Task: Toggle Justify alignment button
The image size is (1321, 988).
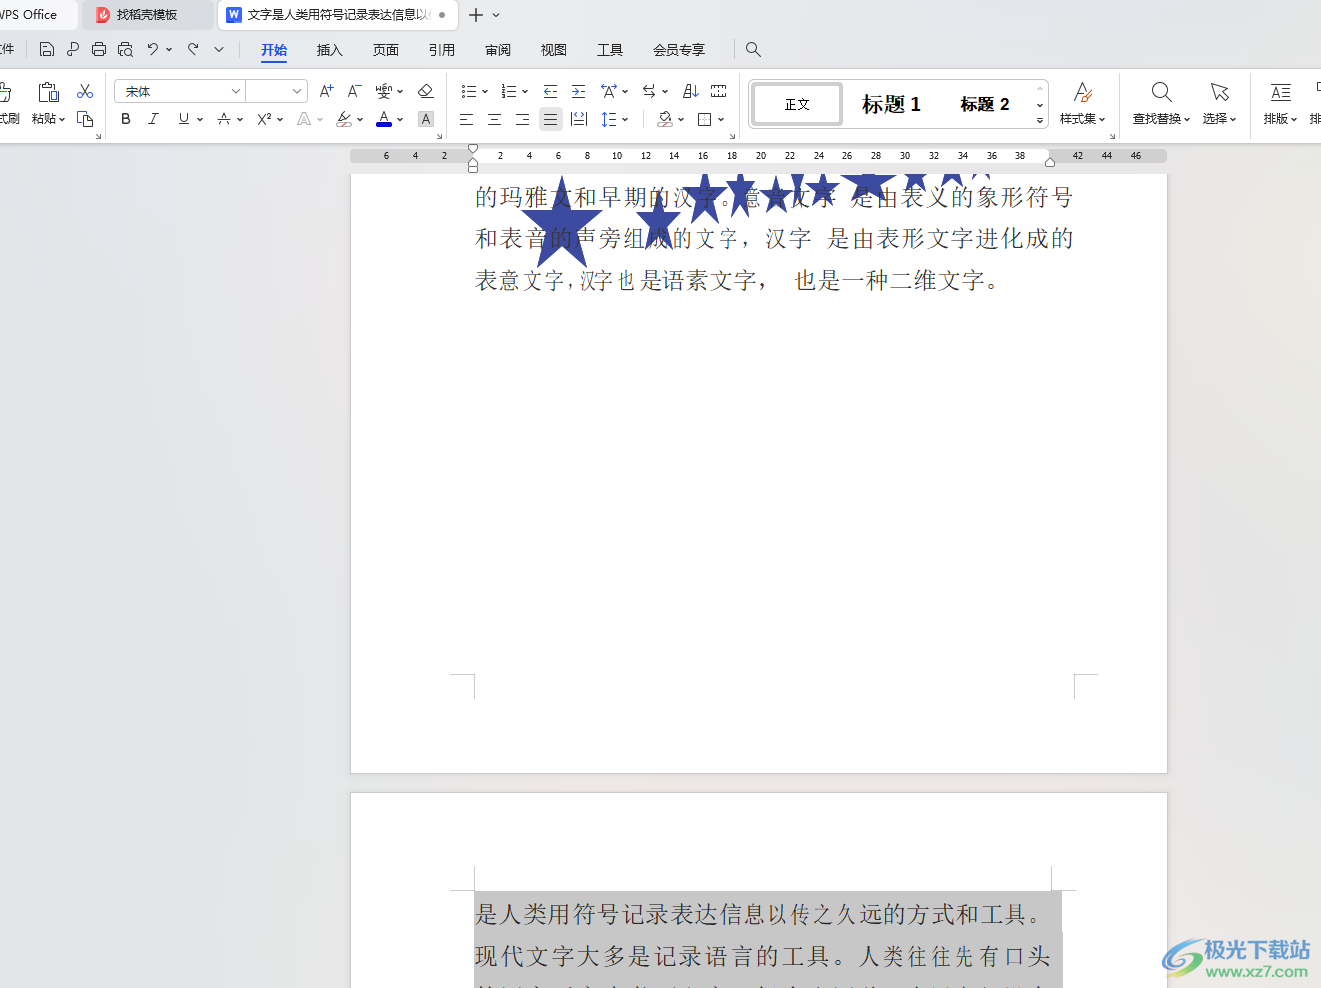Action: coord(550,119)
